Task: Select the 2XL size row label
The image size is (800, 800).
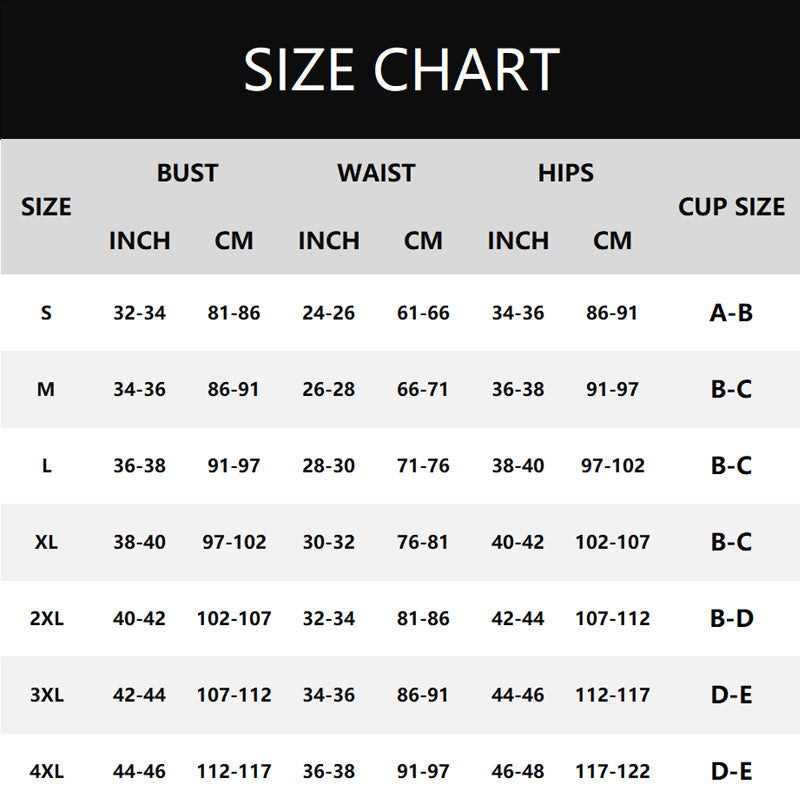Action: pyautogui.click(x=46, y=618)
